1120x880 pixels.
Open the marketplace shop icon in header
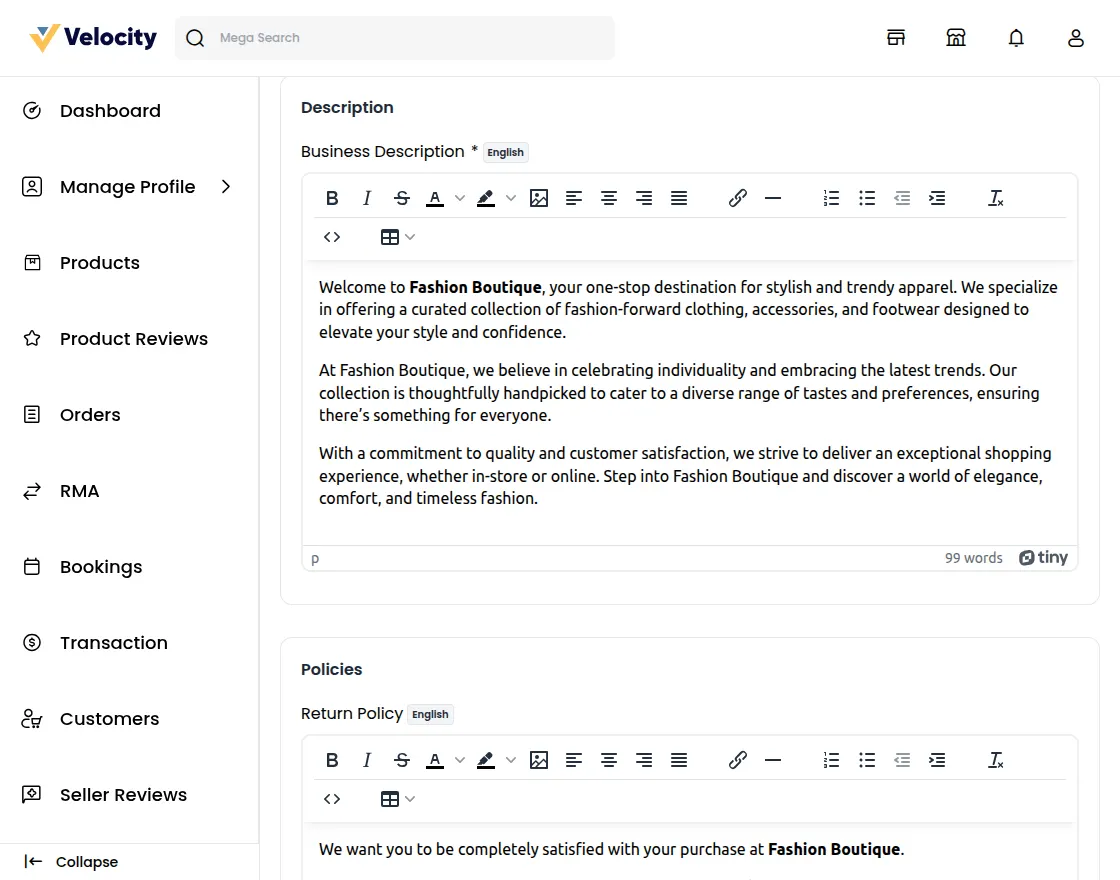tap(956, 38)
